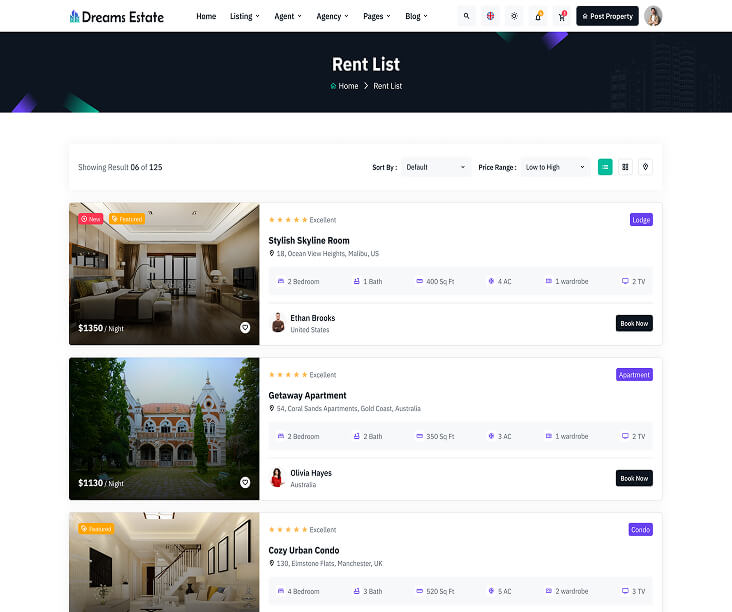Switch to grid view layout

[625, 167]
